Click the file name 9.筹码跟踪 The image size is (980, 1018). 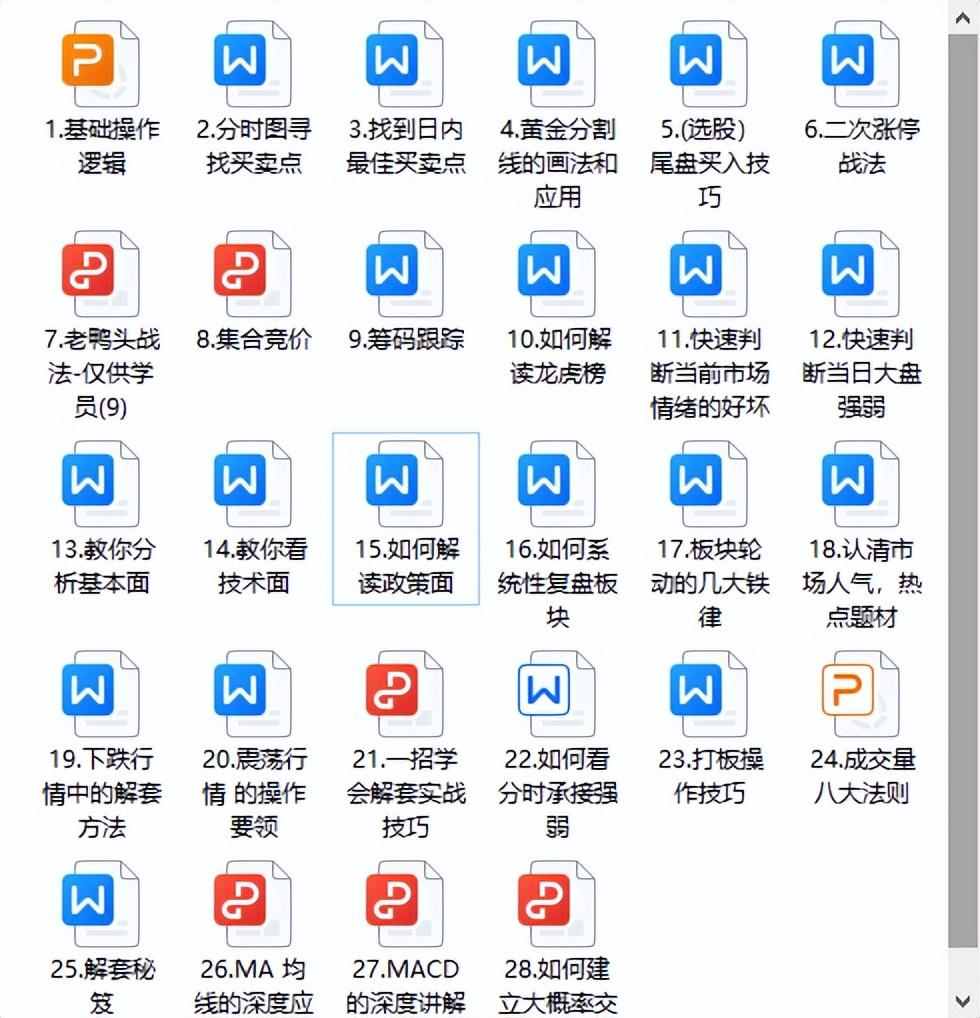coord(406,340)
